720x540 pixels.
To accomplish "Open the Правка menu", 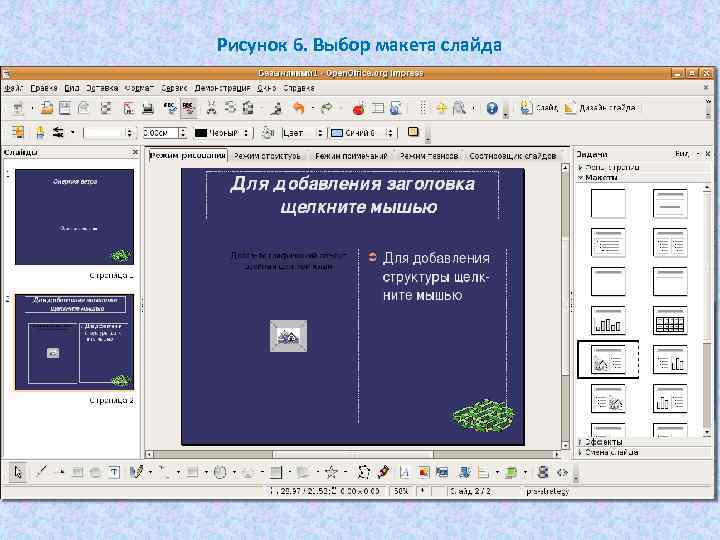I will 44,88.
